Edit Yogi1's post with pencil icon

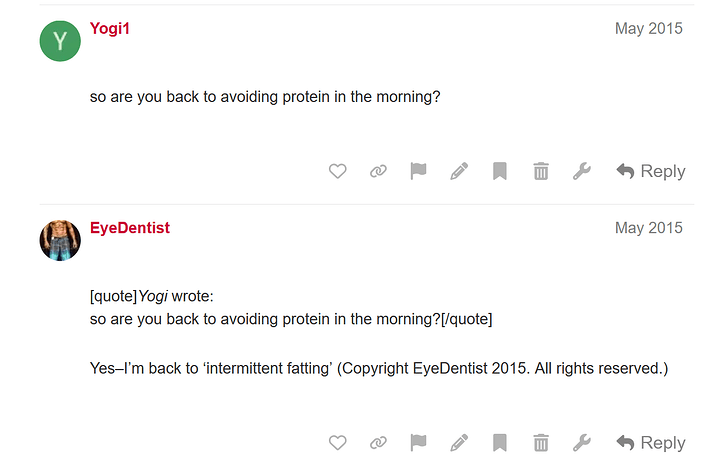click(x=459, y=172)
